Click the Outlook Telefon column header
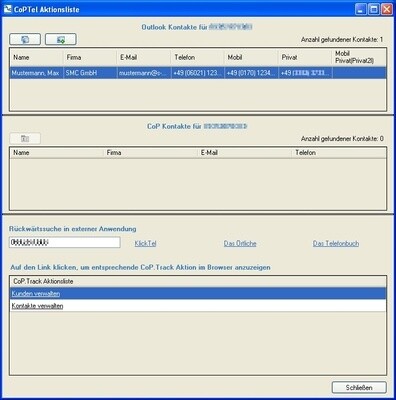 [197, 57]
